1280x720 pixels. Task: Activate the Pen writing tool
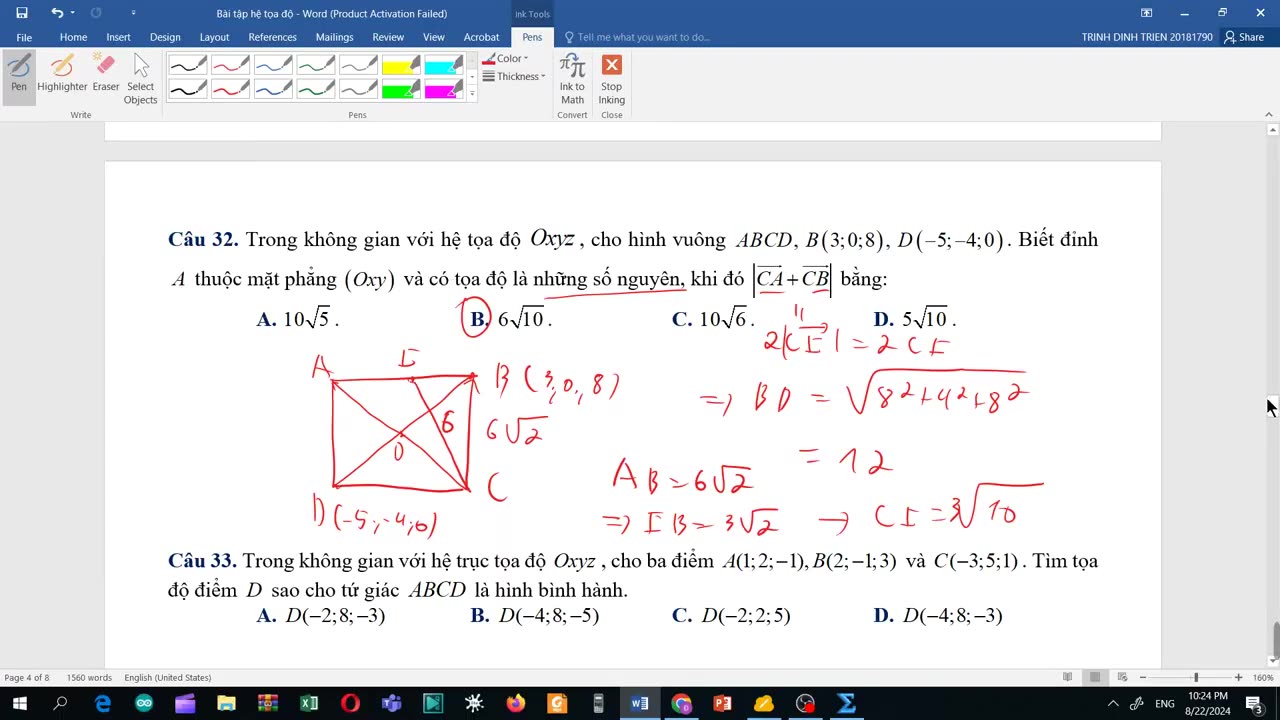pyautogui.click(x=19, y=75)
